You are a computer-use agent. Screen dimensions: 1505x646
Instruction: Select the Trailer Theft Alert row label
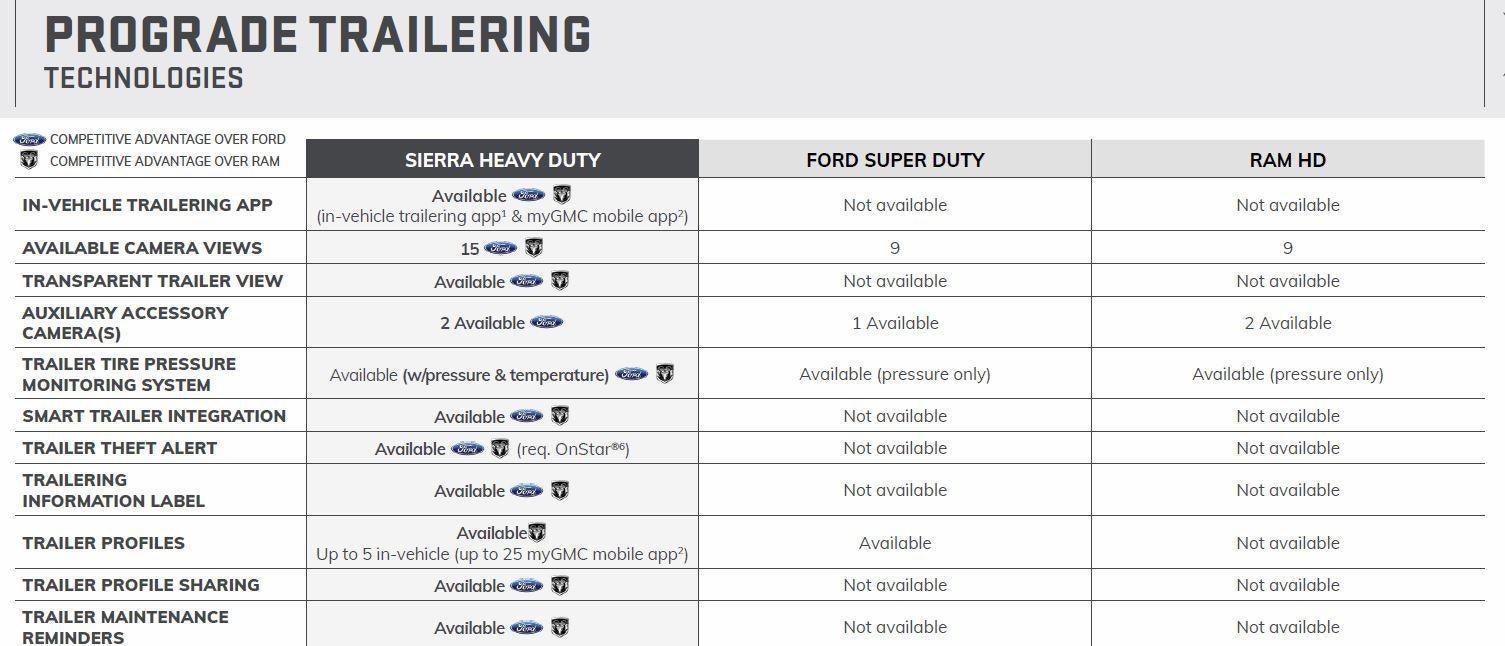pyautogui.click(x=119, y=448)
